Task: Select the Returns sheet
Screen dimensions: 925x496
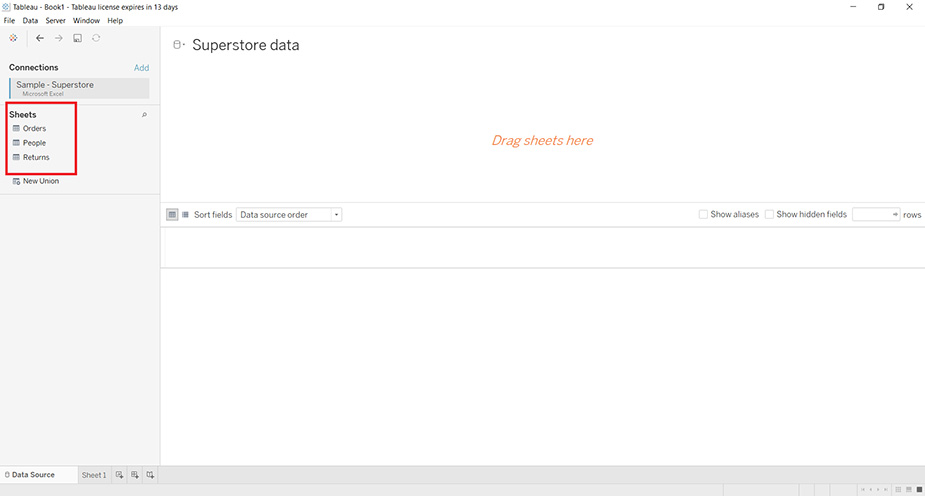Action: point(36,157)
